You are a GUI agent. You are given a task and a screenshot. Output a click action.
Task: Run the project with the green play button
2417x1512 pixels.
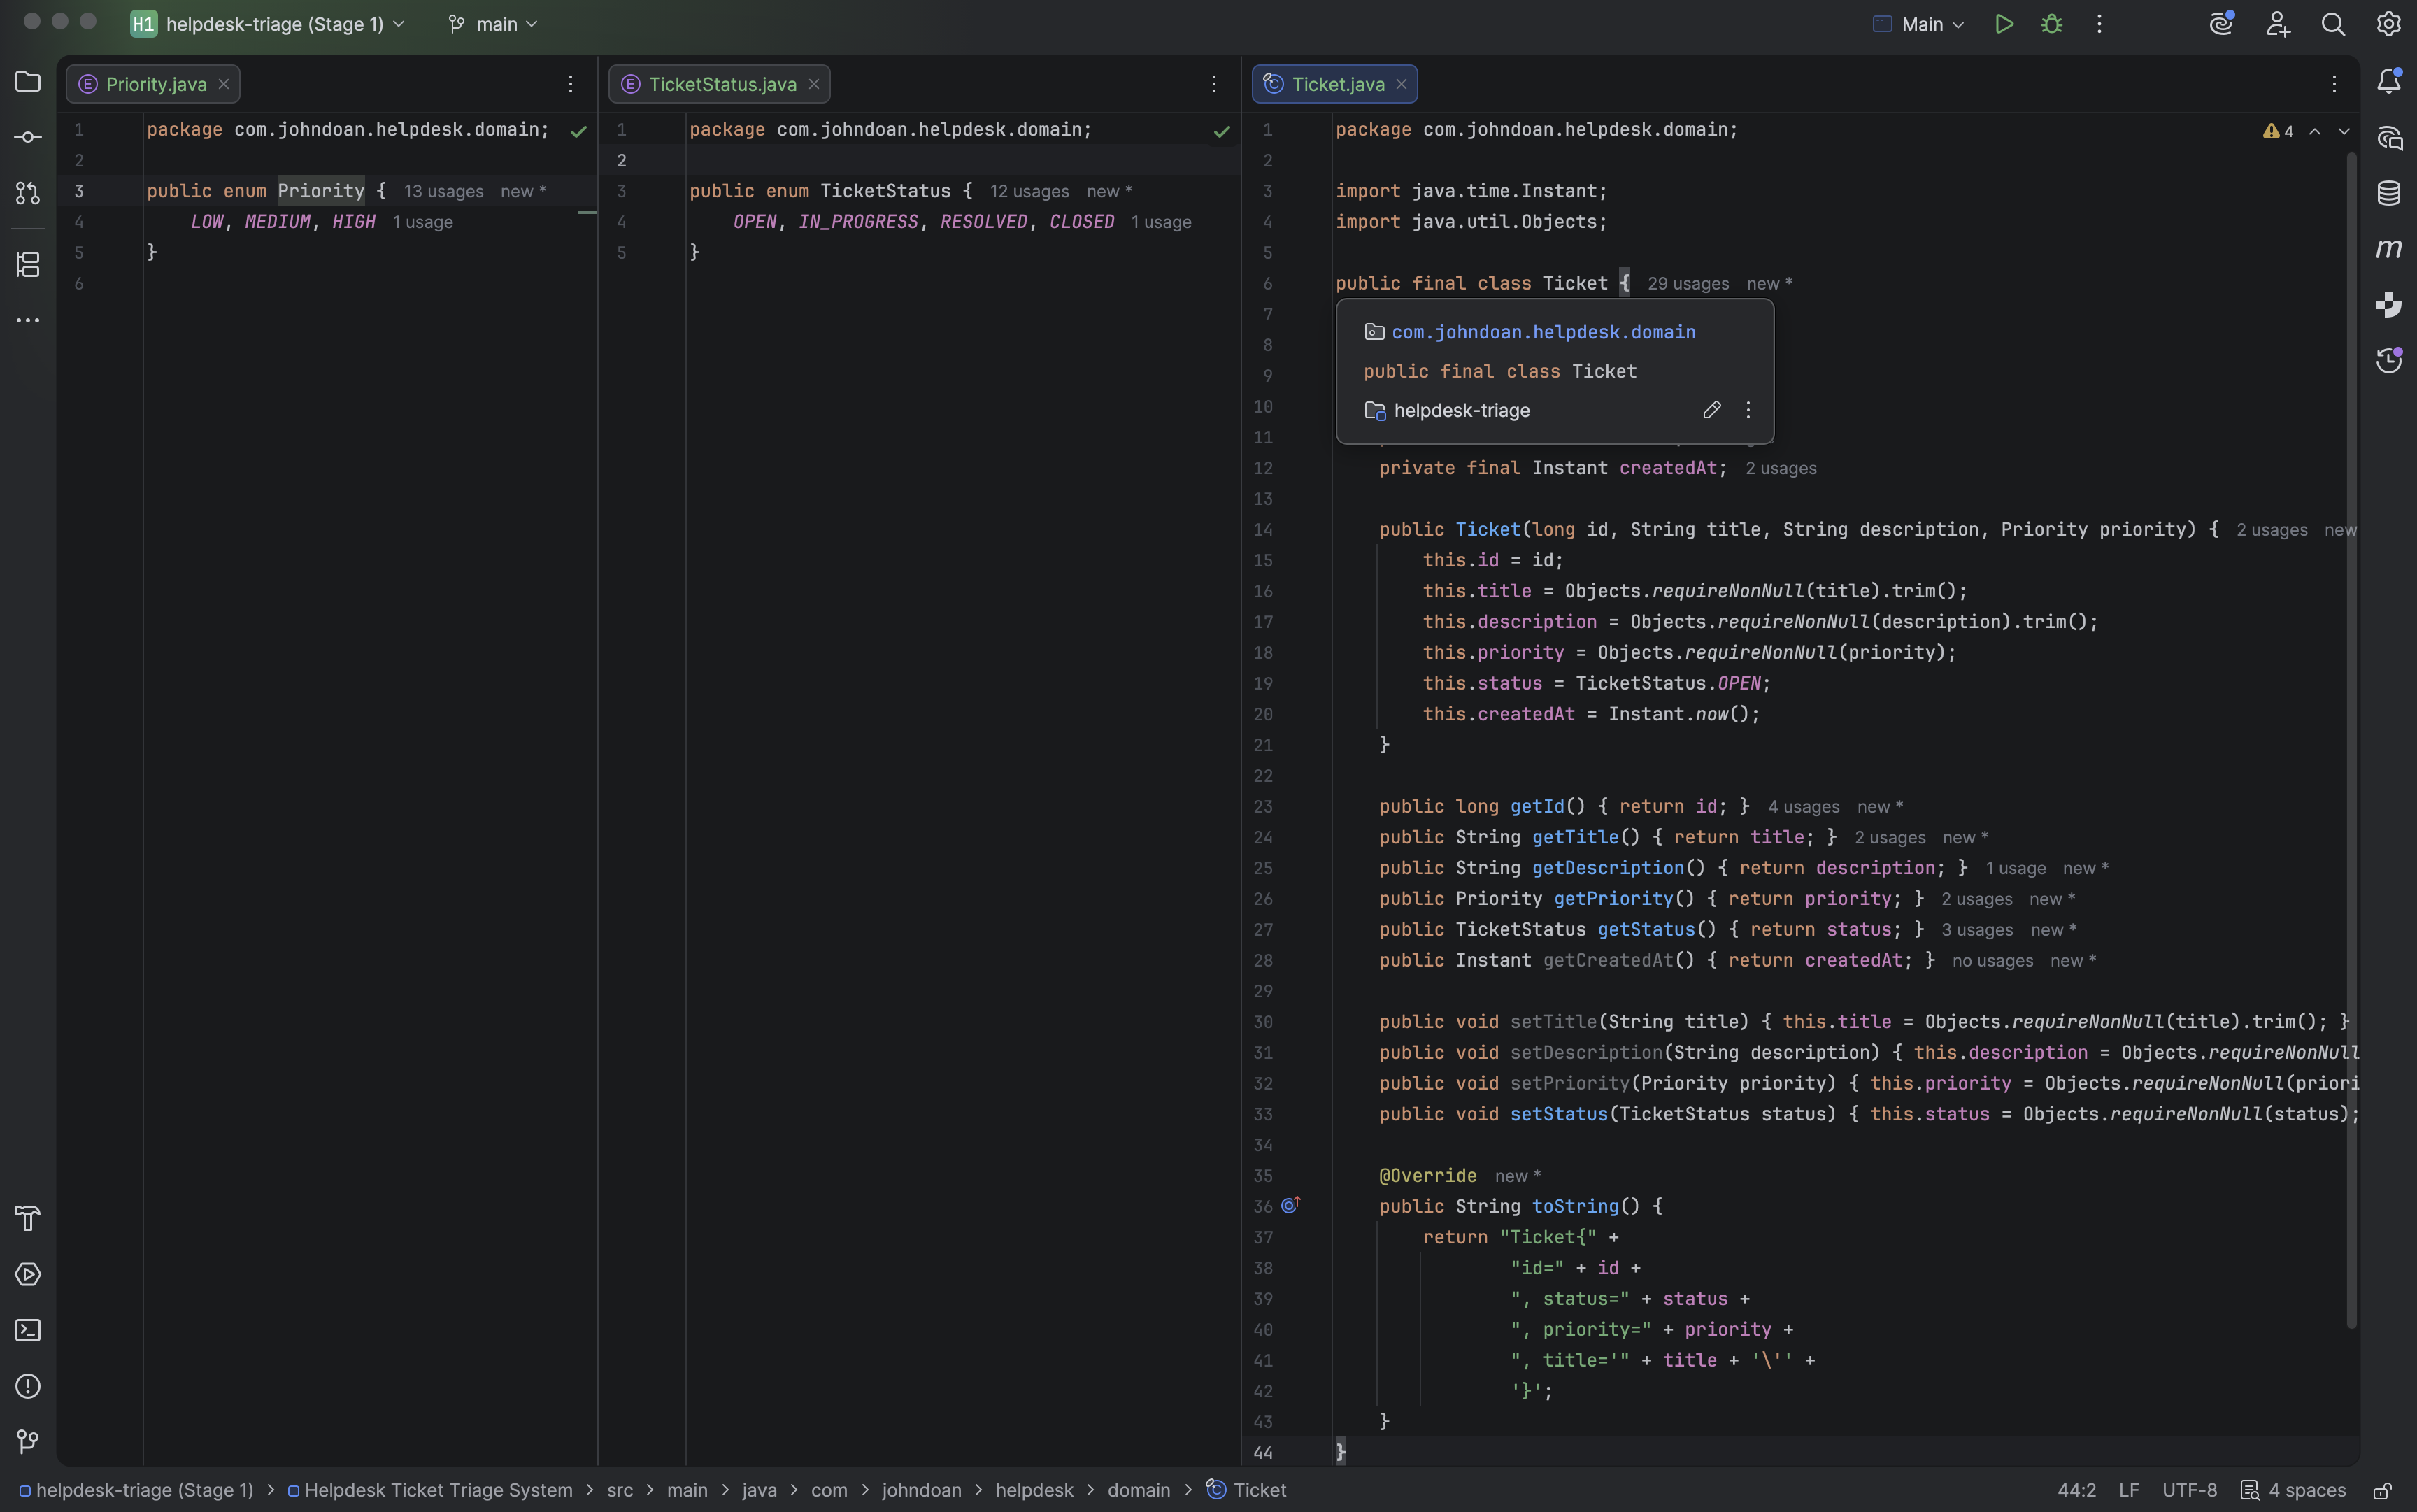pos(2003,23)
